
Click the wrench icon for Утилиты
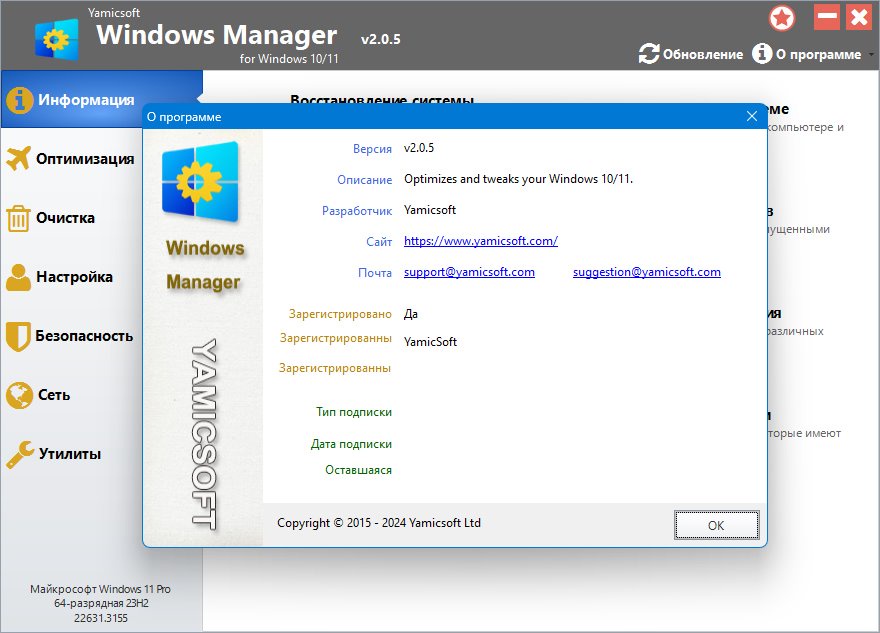pyautogui.click(x=20, y=454)
